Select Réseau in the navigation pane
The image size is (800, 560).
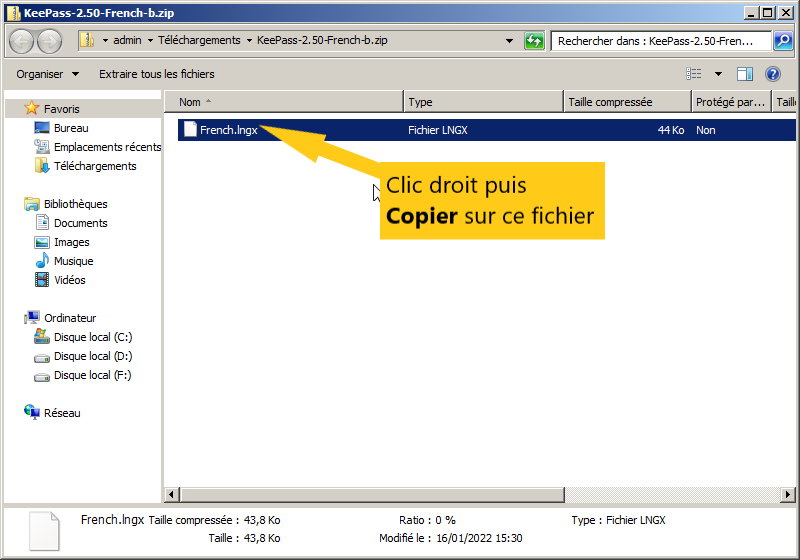click(62, 413)
